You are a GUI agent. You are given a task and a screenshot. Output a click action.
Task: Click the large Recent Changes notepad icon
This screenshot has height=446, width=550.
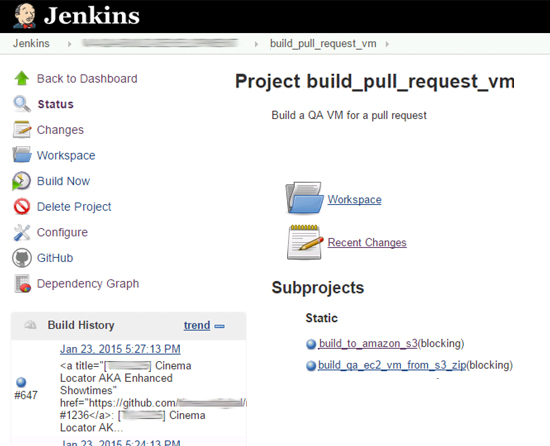pos(304,242)
